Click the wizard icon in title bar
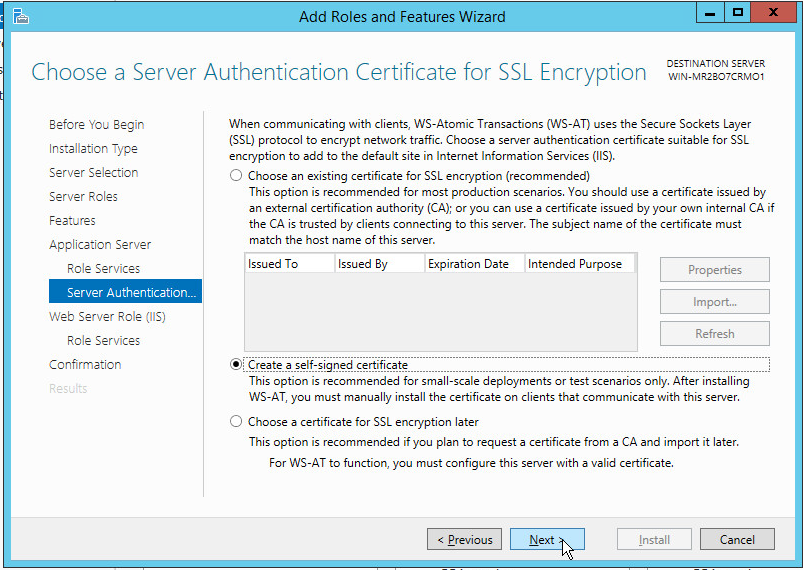The image size is (803, 570). [x=19, y=16]
